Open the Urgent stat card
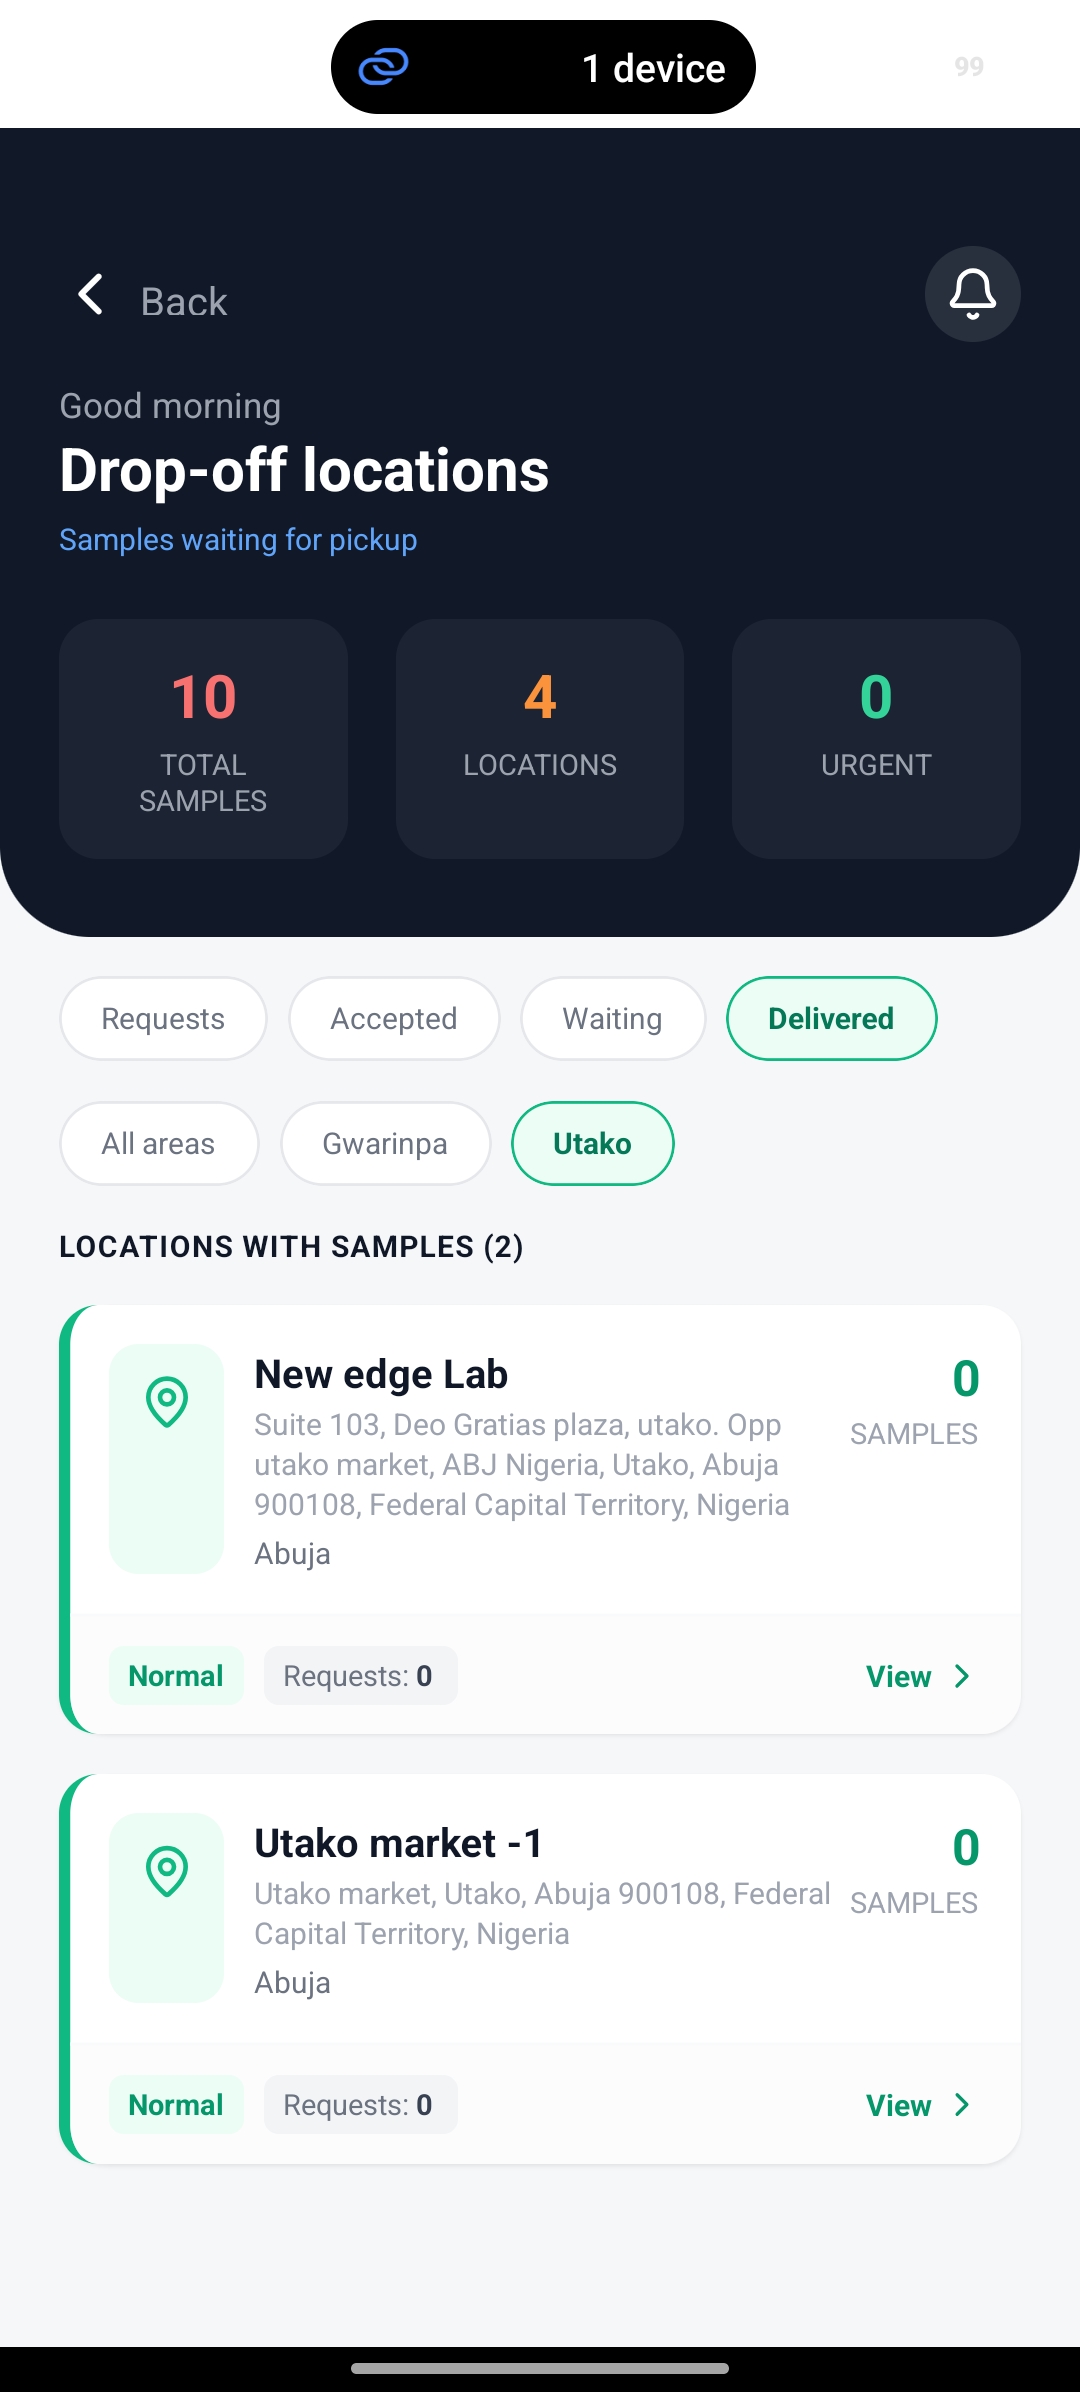 tap(876, 739)
